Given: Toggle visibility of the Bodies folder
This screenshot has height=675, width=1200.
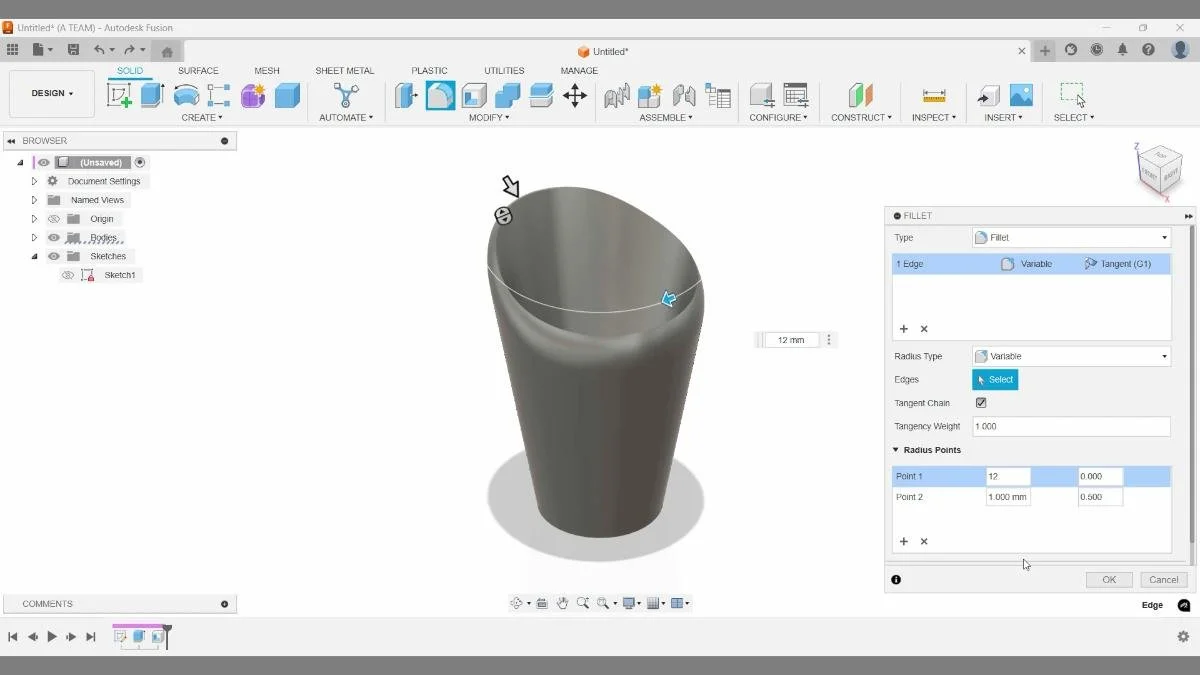Looking at the screenshot, I should 53,237.
